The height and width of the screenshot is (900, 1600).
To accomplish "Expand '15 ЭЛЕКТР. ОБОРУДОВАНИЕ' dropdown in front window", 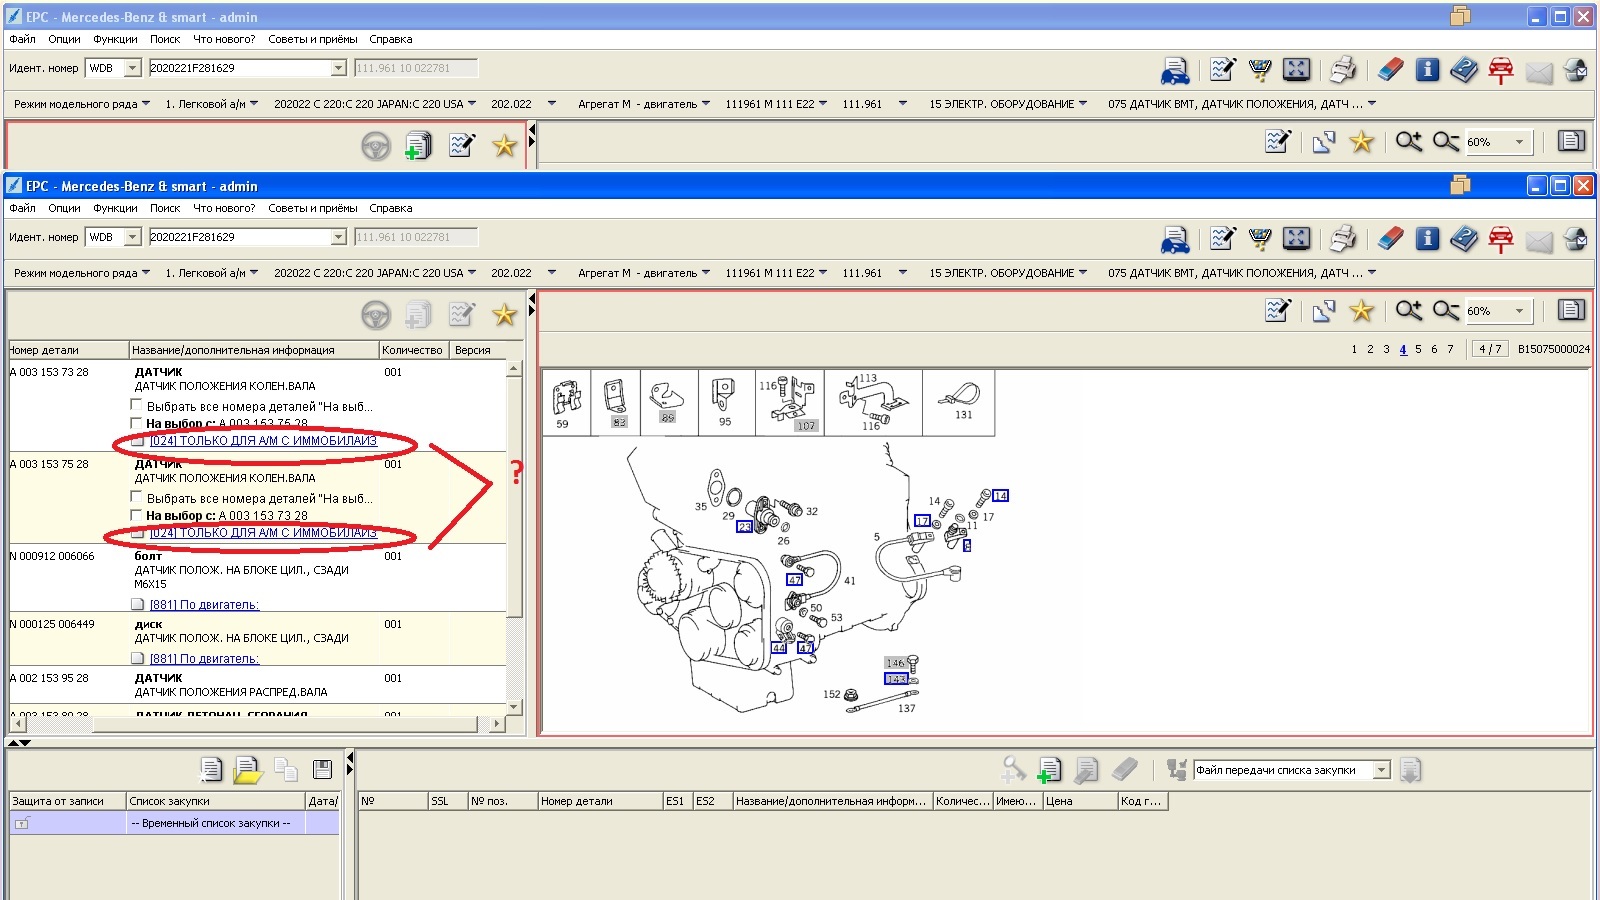I will [1083, 272].
